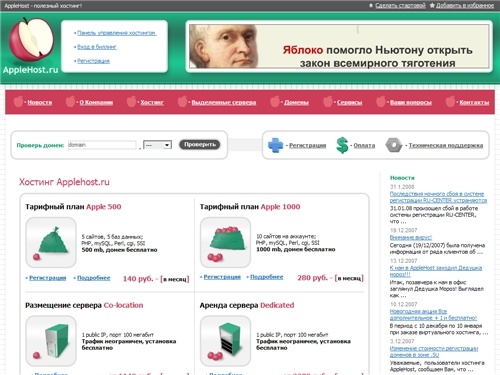Open Ваши вопросы menu item
Viewport: 500px width, 375px height.
click(x=411, y=102)
